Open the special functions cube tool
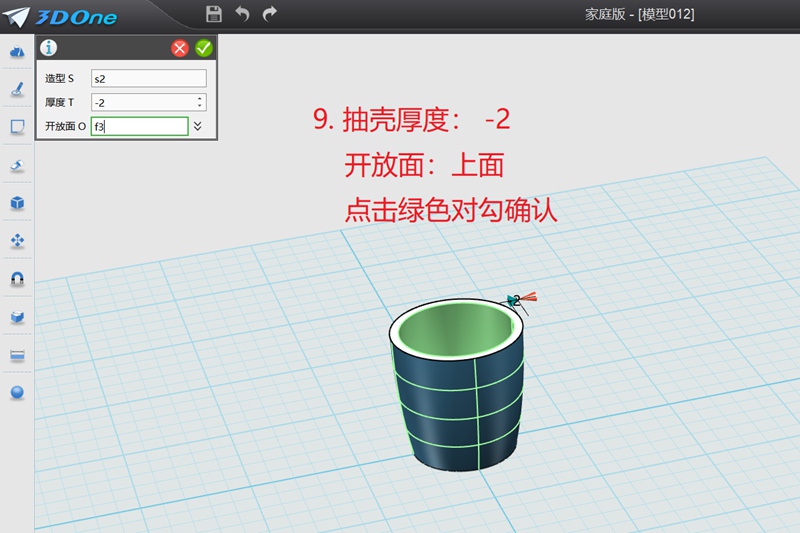The image size is (800, 533). 17,202
